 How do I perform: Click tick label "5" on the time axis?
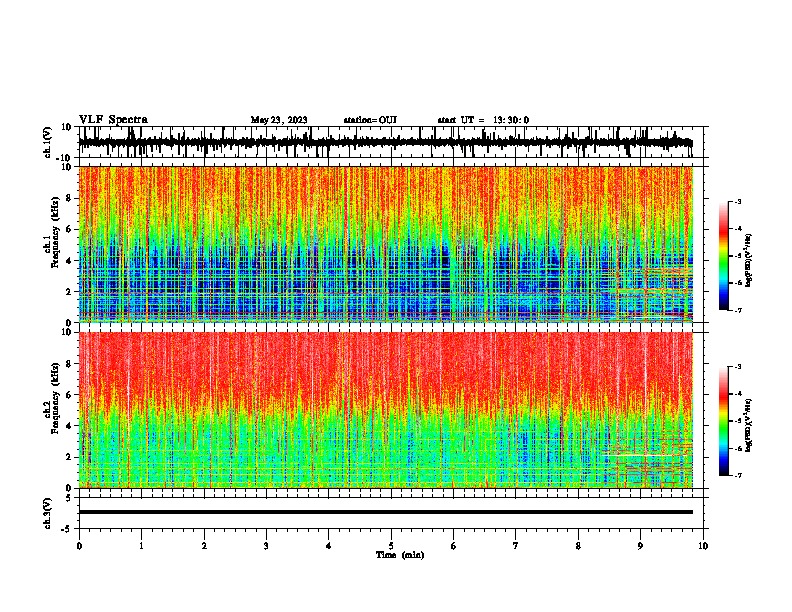[391, 546]
